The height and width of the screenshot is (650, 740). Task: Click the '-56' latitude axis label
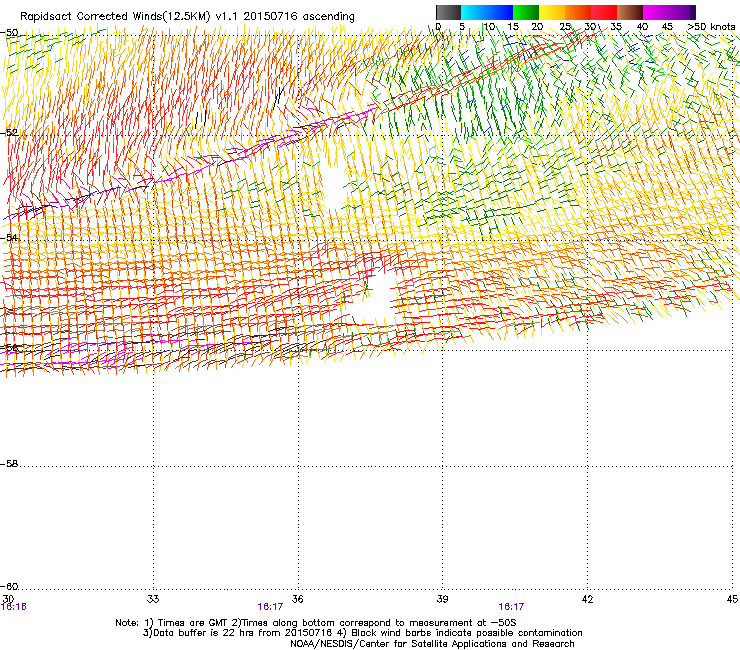(9, 348)
